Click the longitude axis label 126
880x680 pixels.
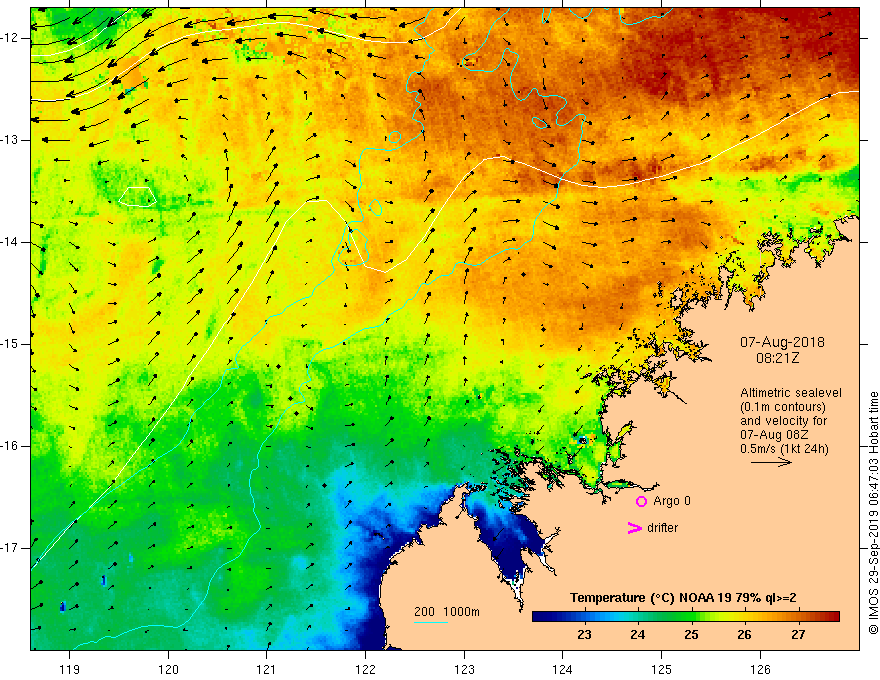[x=760, y=669]
